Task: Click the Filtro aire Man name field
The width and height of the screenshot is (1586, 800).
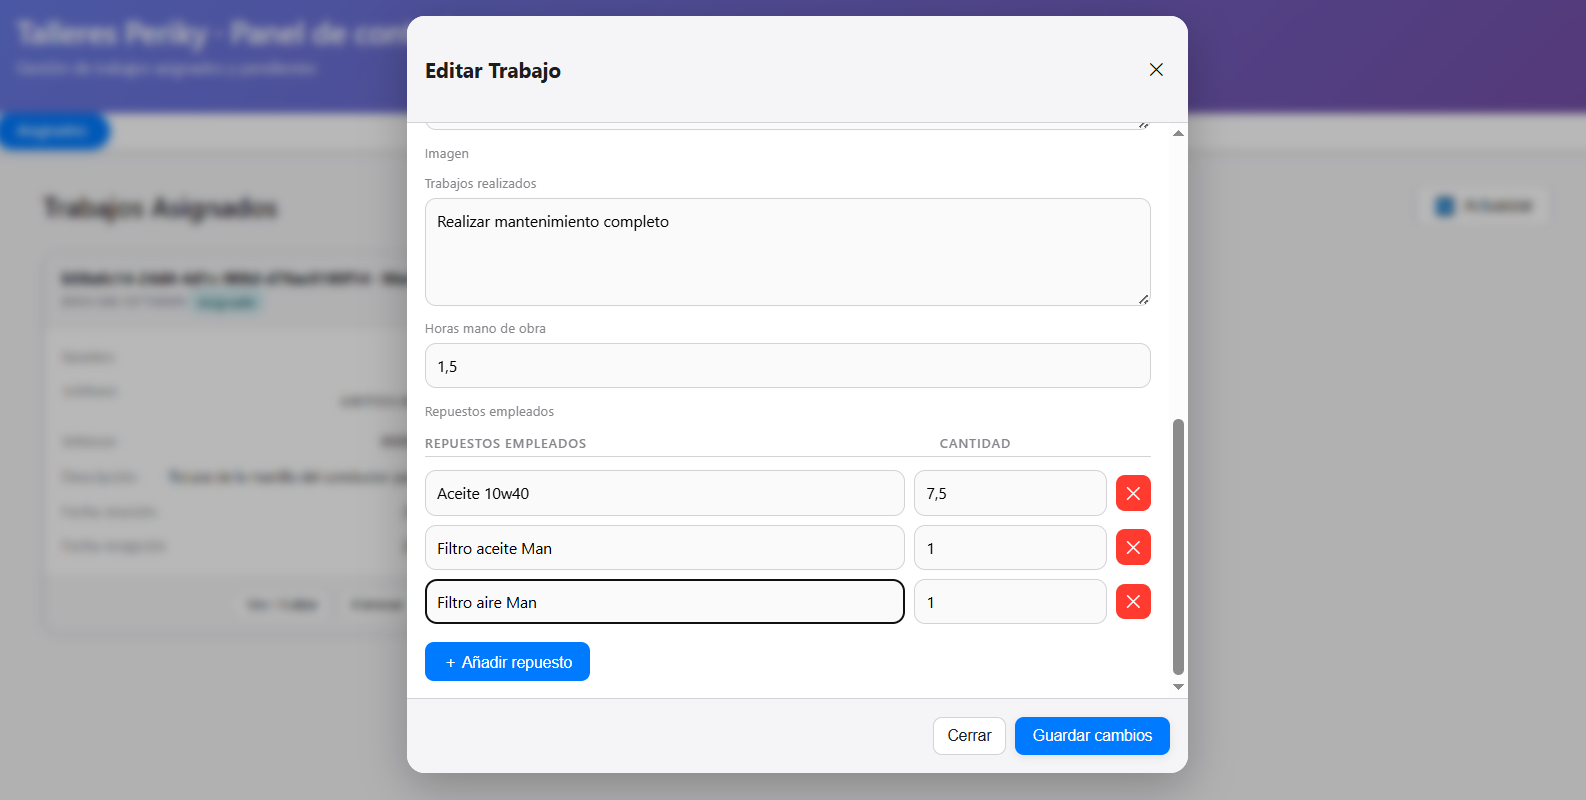Action: [664, 602]
